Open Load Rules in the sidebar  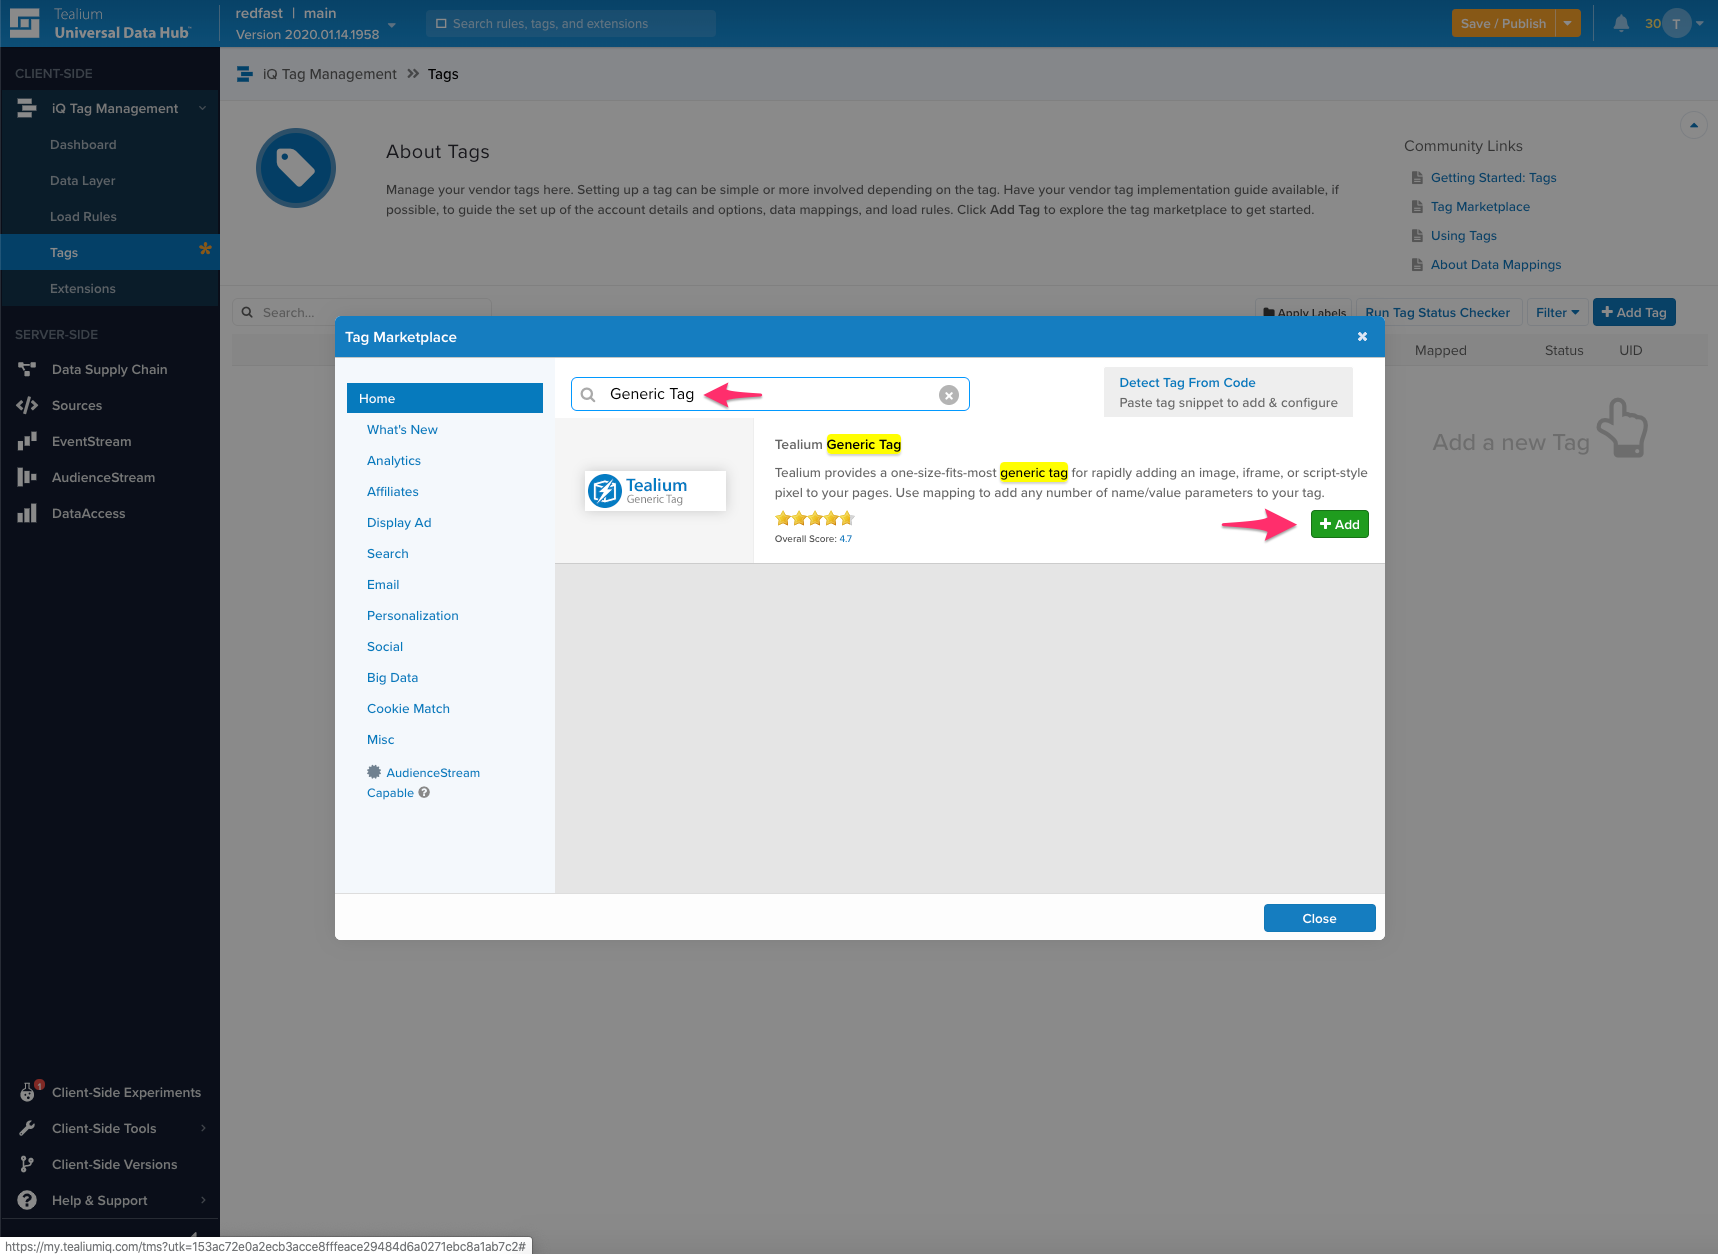pyautogui.click(x=83, y=217)
